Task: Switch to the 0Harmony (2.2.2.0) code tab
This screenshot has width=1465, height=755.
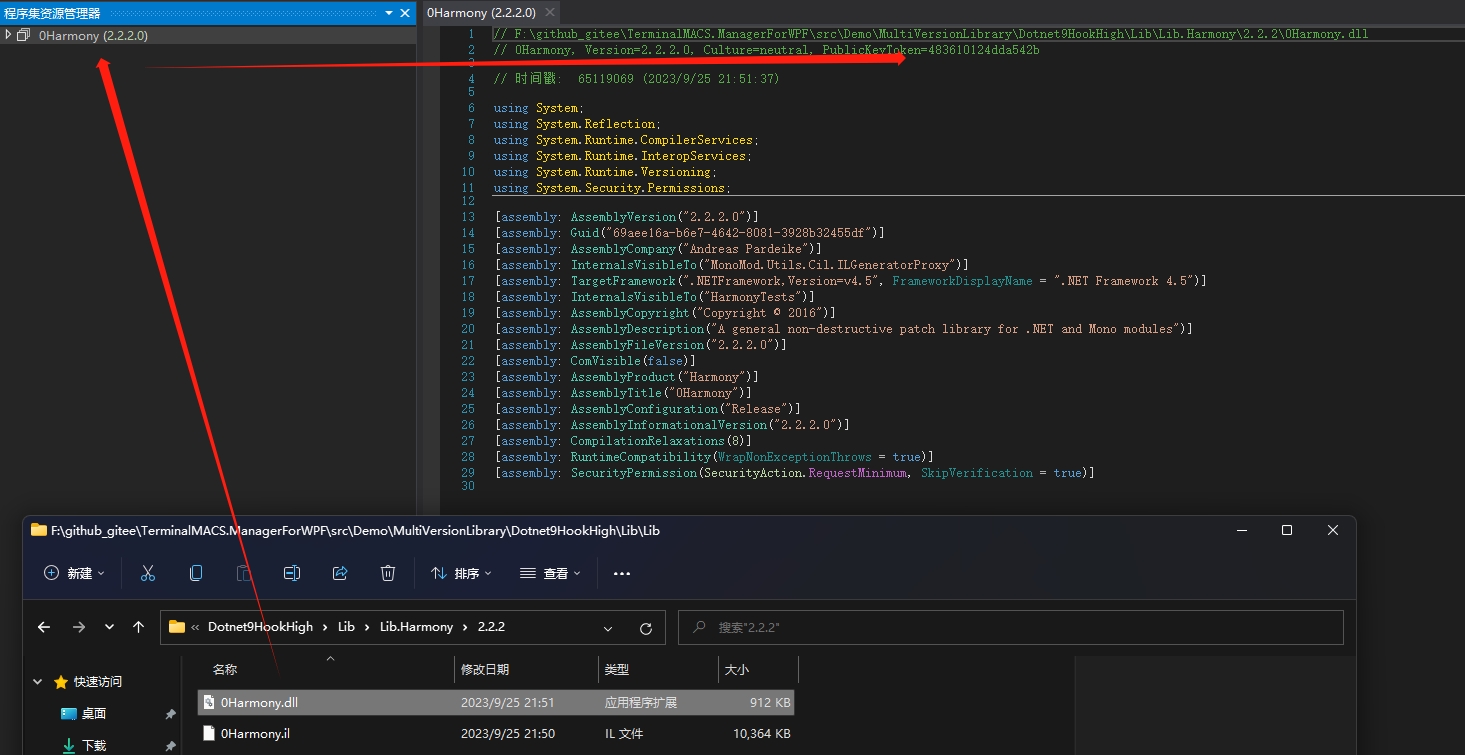Action: pyautogui.click(x=481, y=13)
